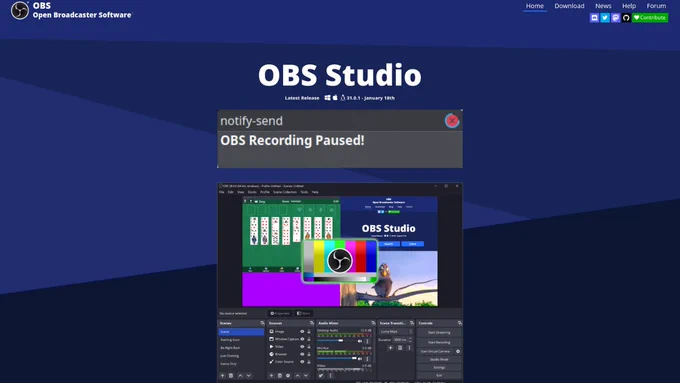Click the OBS Studio application screenshot image
Screen dimensions: 680x383
coord(340,283)
